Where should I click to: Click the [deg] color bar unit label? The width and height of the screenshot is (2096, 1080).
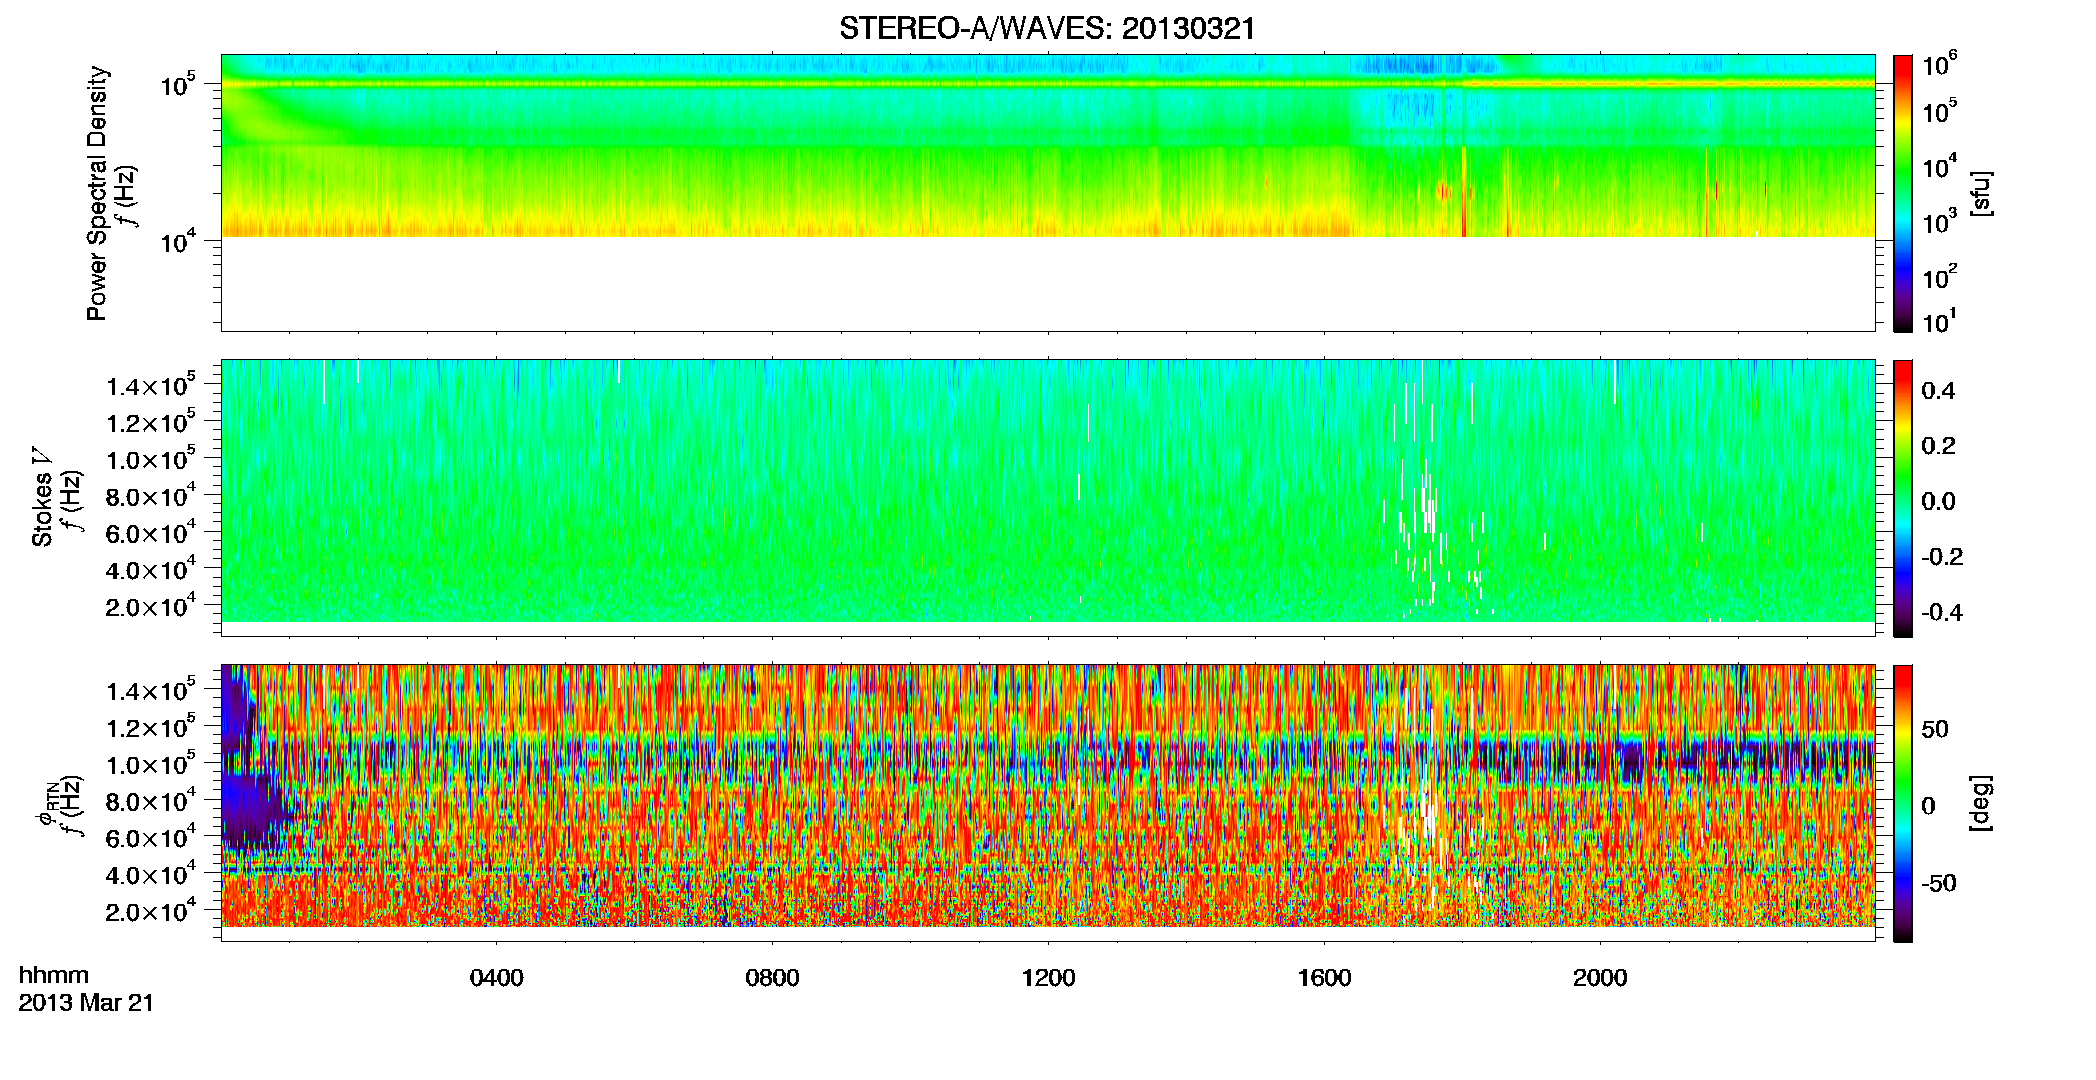tap(1980, 802)
